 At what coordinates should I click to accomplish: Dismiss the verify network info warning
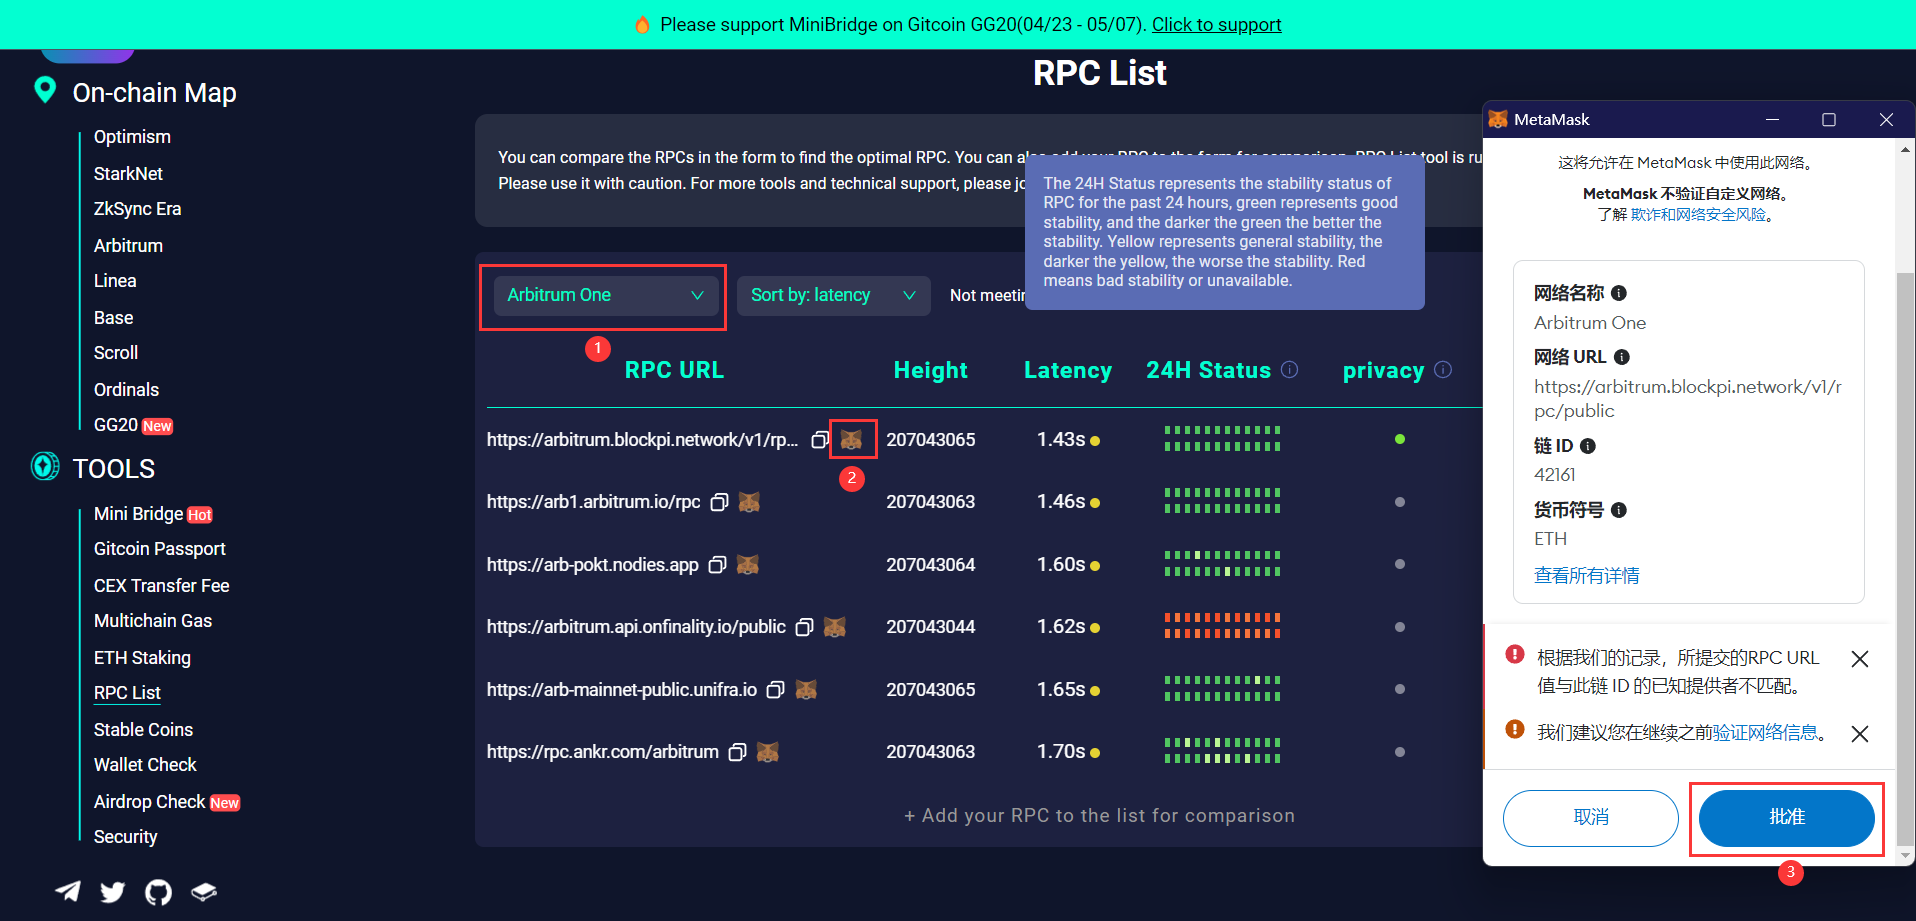1860,734
